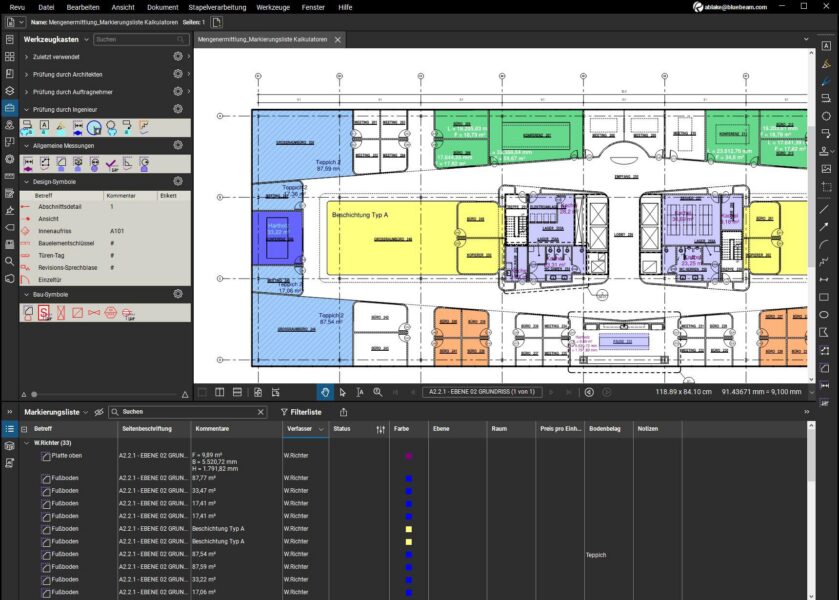Open the Werkzeugkasten dropdown arrow
Image resolution: width=839 pixels, height=600 pixels.
point(85,40)
